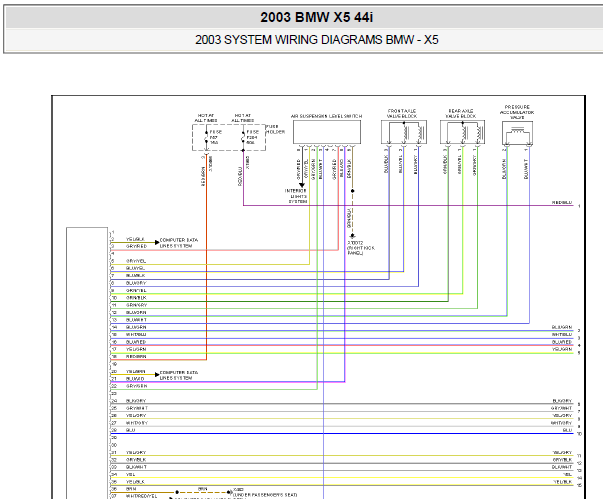The height and width of the screenshot is (499, 603).
Task: Click the Interior Lights System arrow
Action: pos(302,185)
